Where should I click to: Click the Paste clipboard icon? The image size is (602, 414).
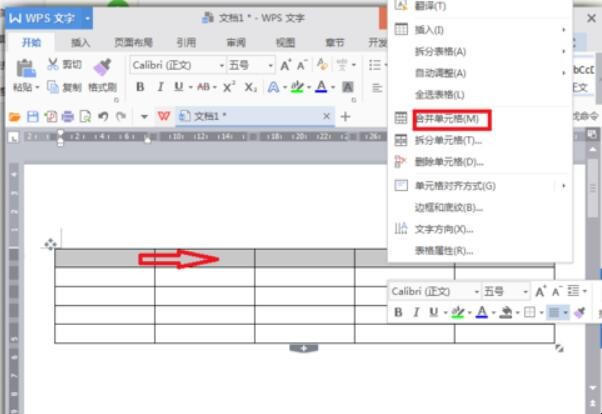pyautogui.click(x=26, y=69)
